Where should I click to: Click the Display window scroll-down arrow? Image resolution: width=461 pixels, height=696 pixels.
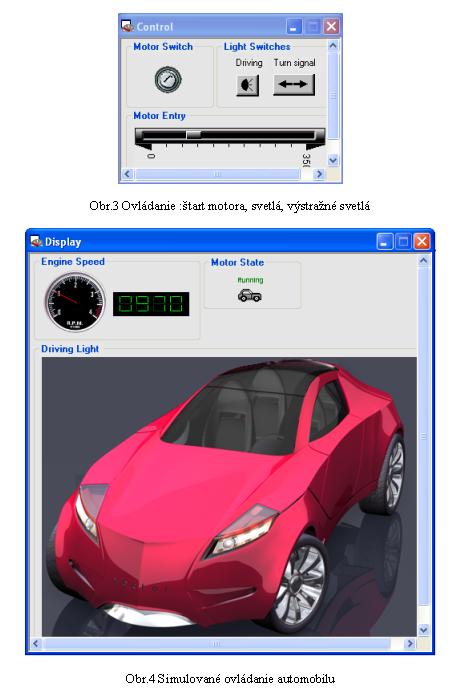[x=424, y=630]
